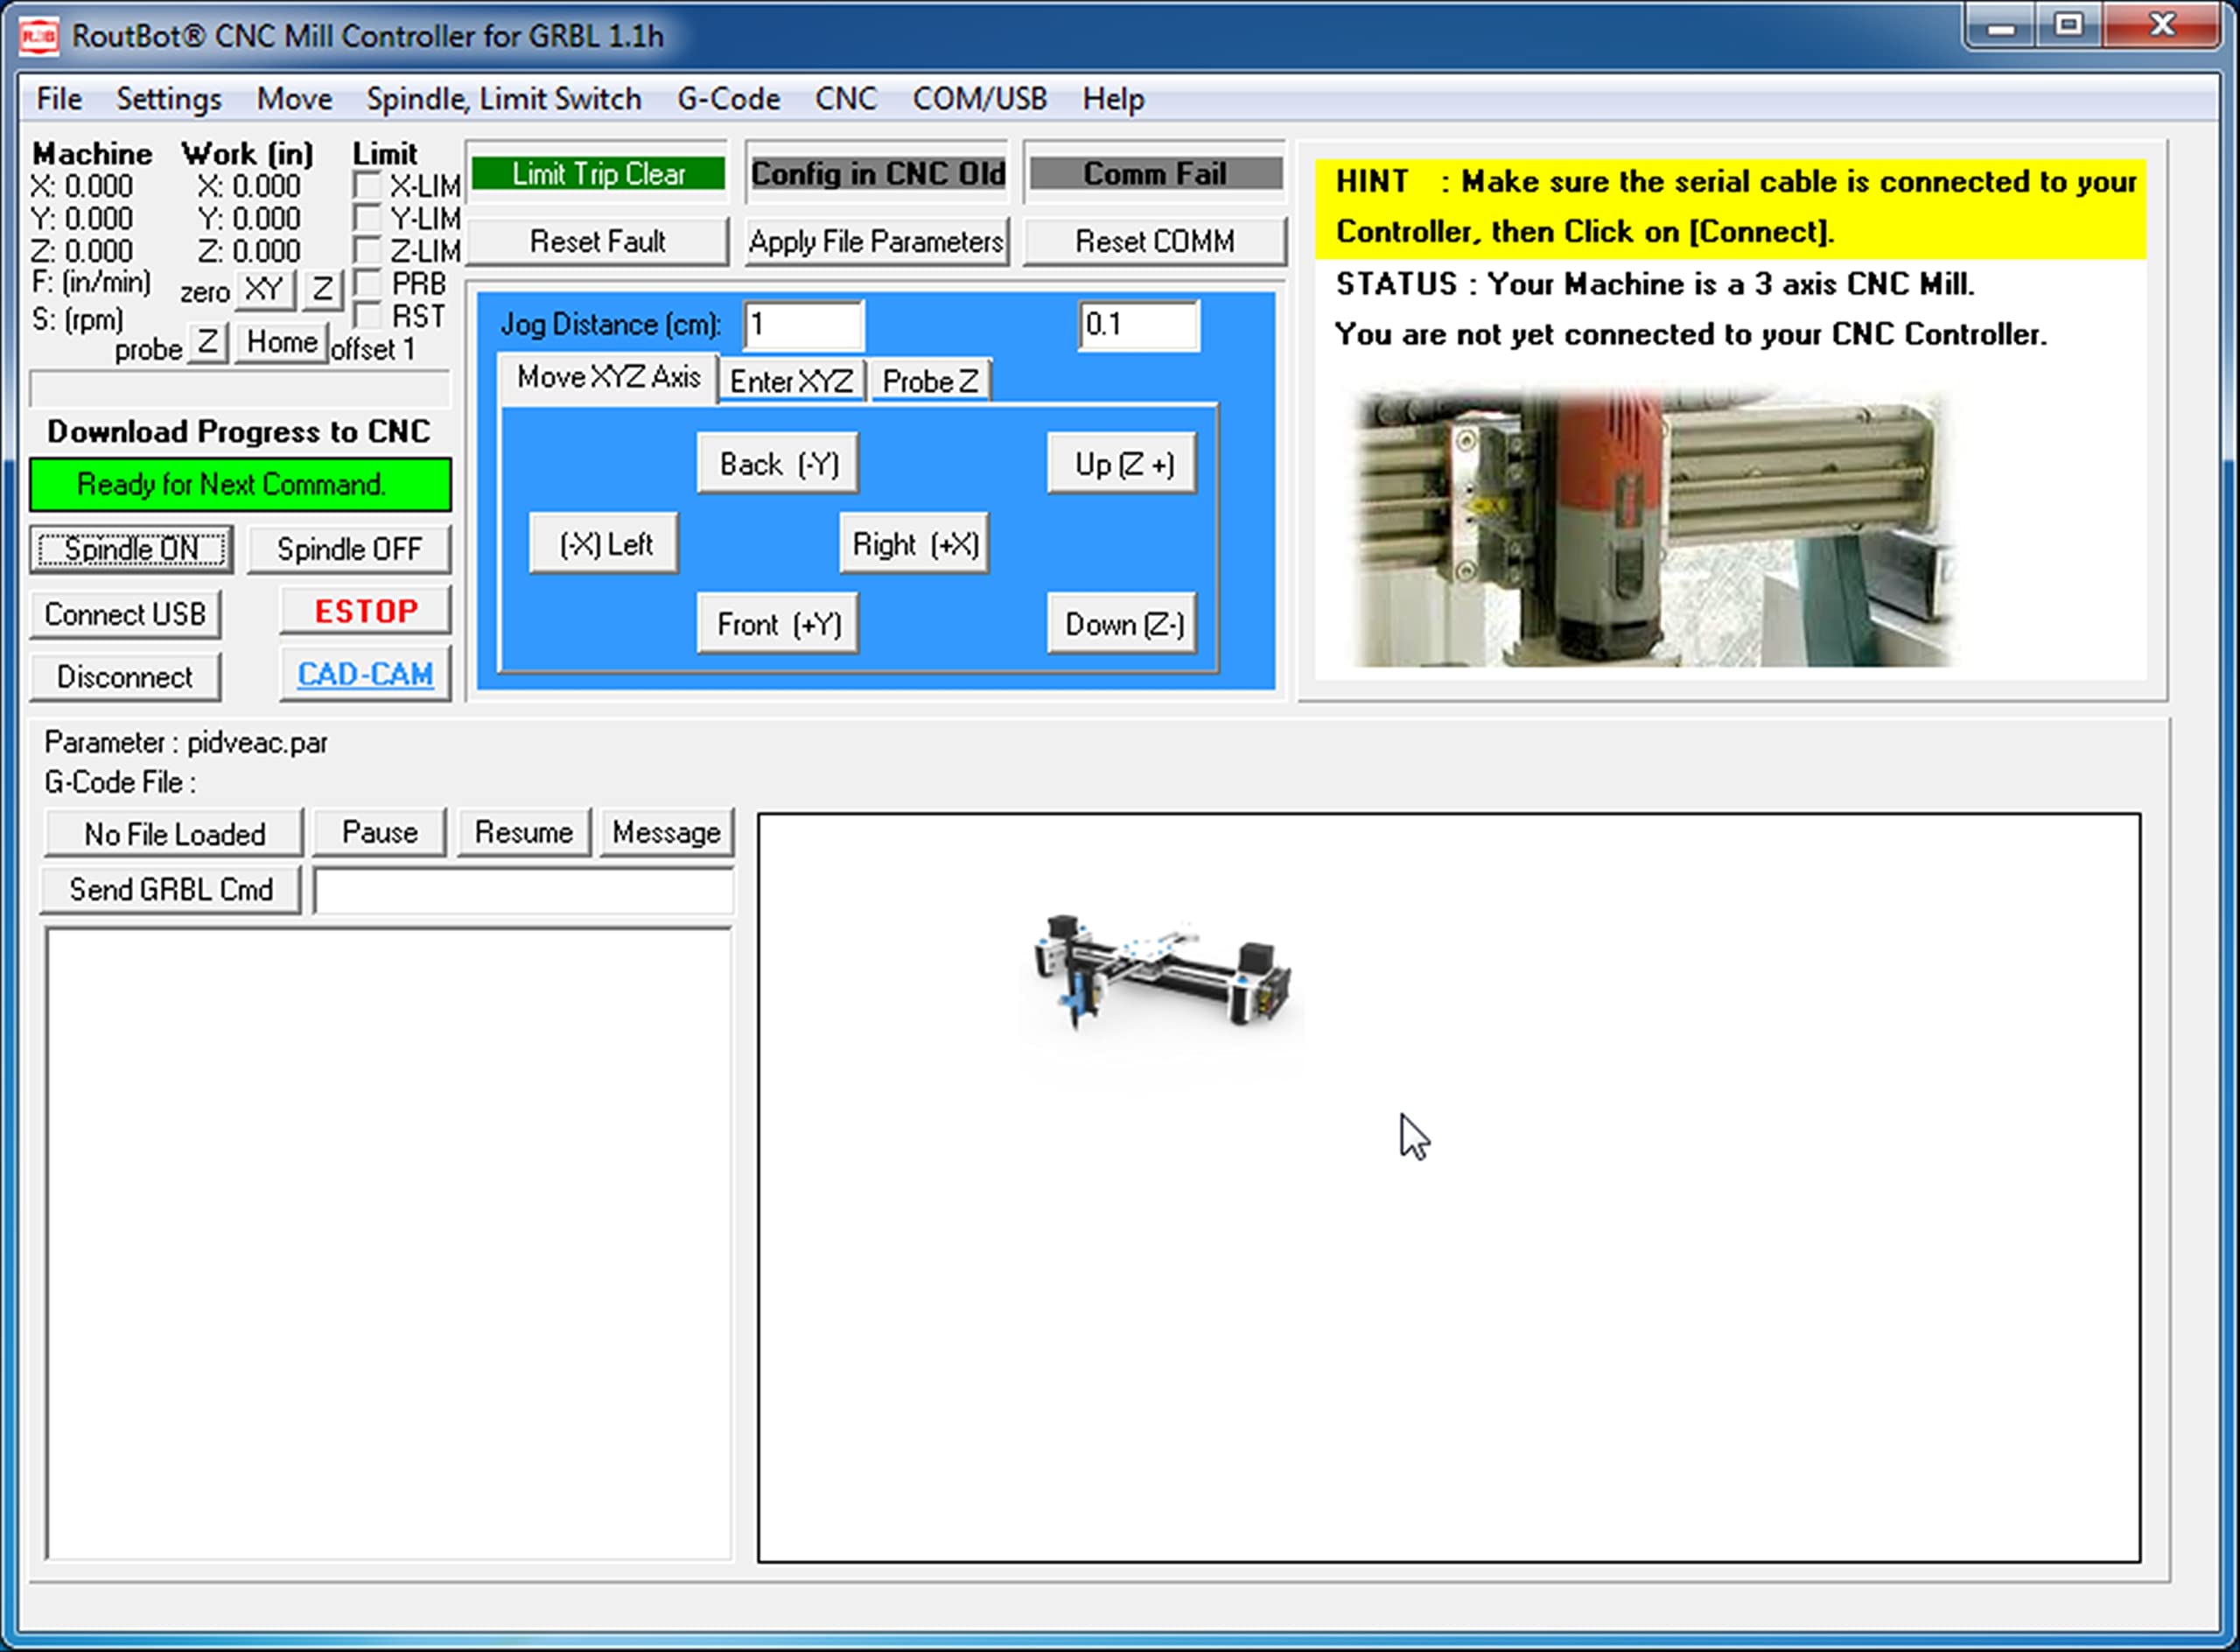Click Connect USB button
Screen dimensions: 2240x1652
(125, 614)
